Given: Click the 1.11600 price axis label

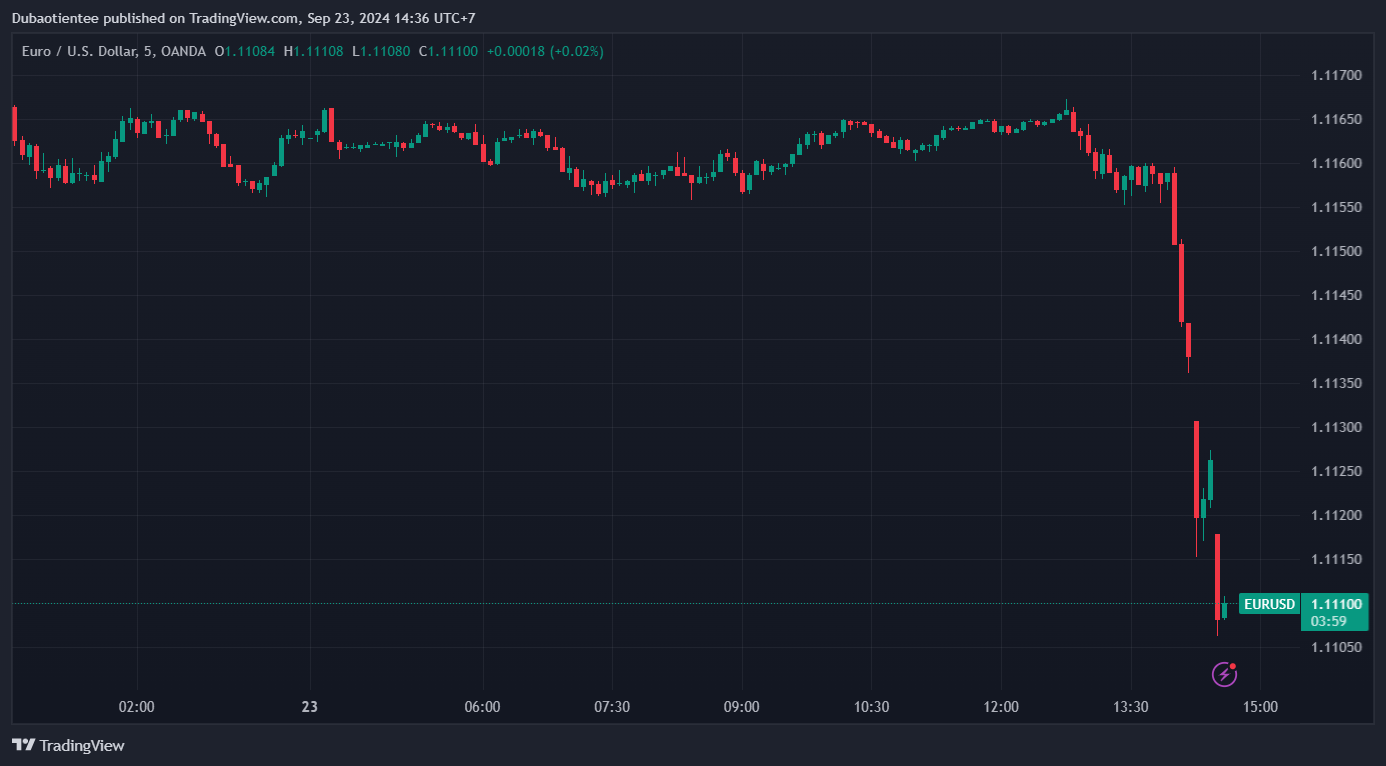Looking at the screenshot, I should coord(1336,164).
